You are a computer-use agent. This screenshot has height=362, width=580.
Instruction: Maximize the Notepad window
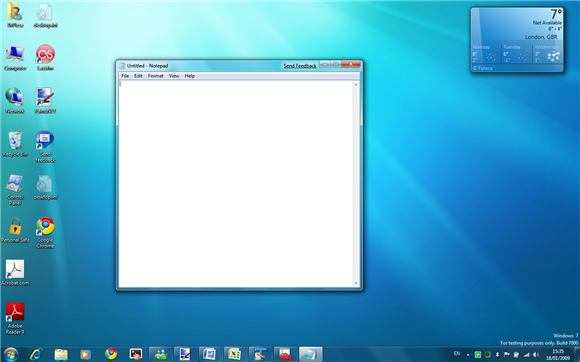(335, 64)
